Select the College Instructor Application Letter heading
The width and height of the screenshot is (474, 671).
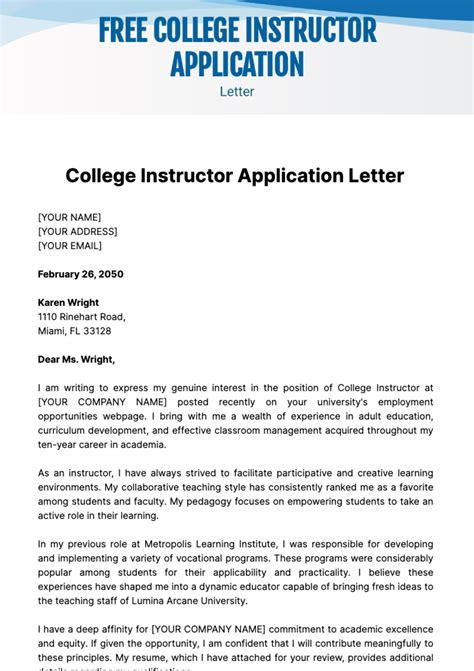(x=234, y=176)
